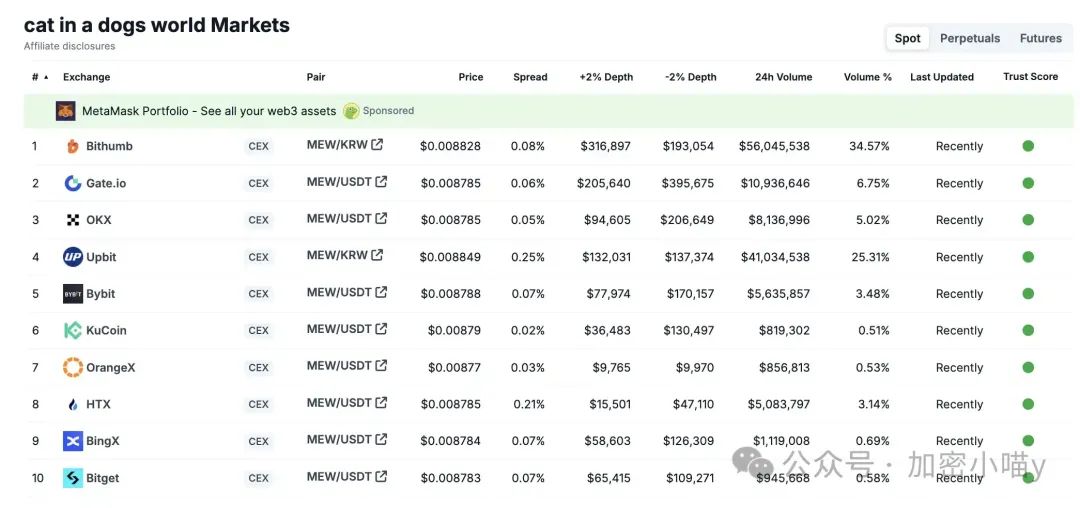Screen dimensions: 1080x508
Task: Open external link icon for Bithumb MEW/KRW
Action: [x=377, y=145]
